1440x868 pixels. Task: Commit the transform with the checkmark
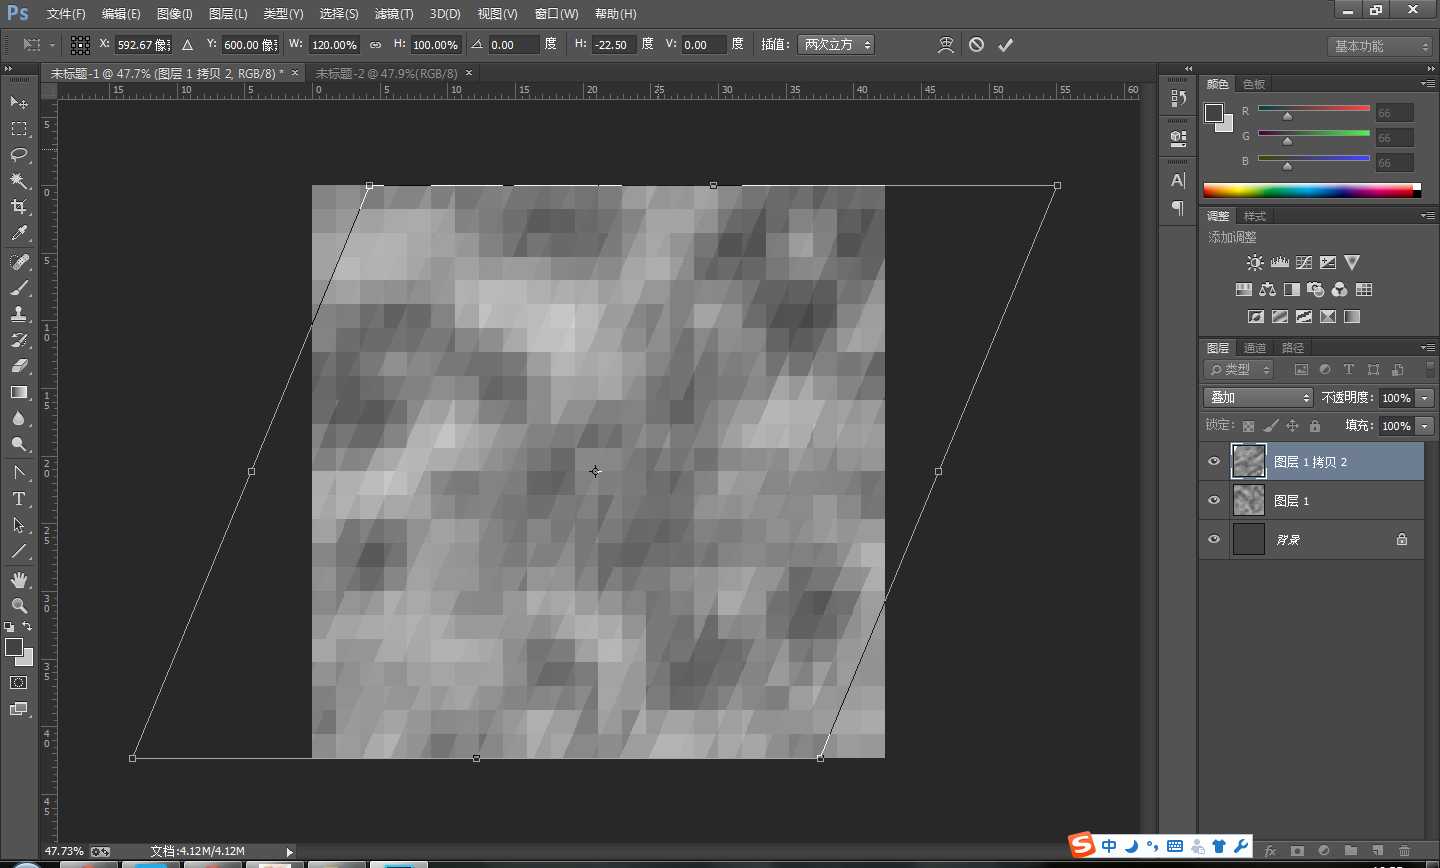pos(1006,45)
